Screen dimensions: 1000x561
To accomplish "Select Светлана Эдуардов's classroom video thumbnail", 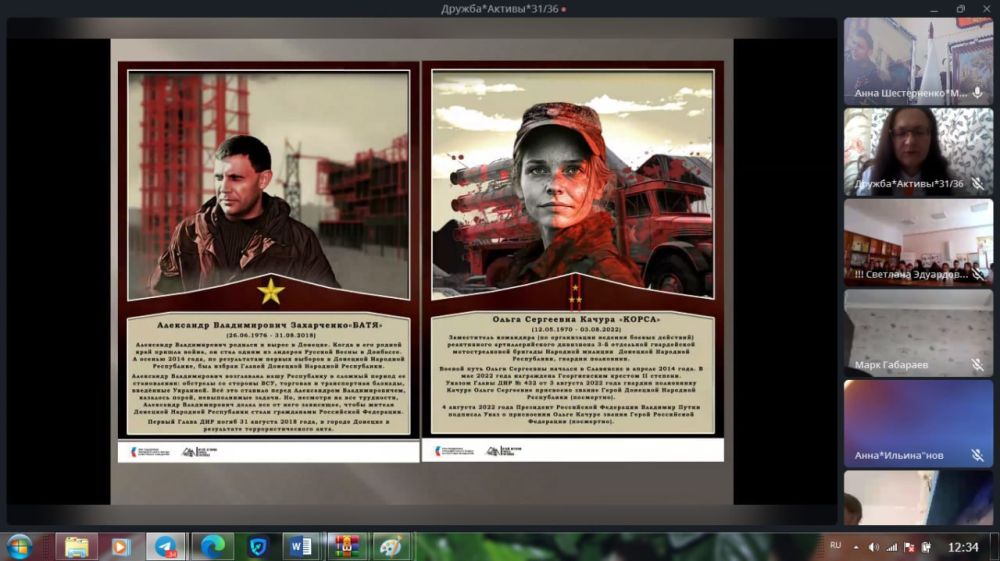I will [x=918, y=242].
